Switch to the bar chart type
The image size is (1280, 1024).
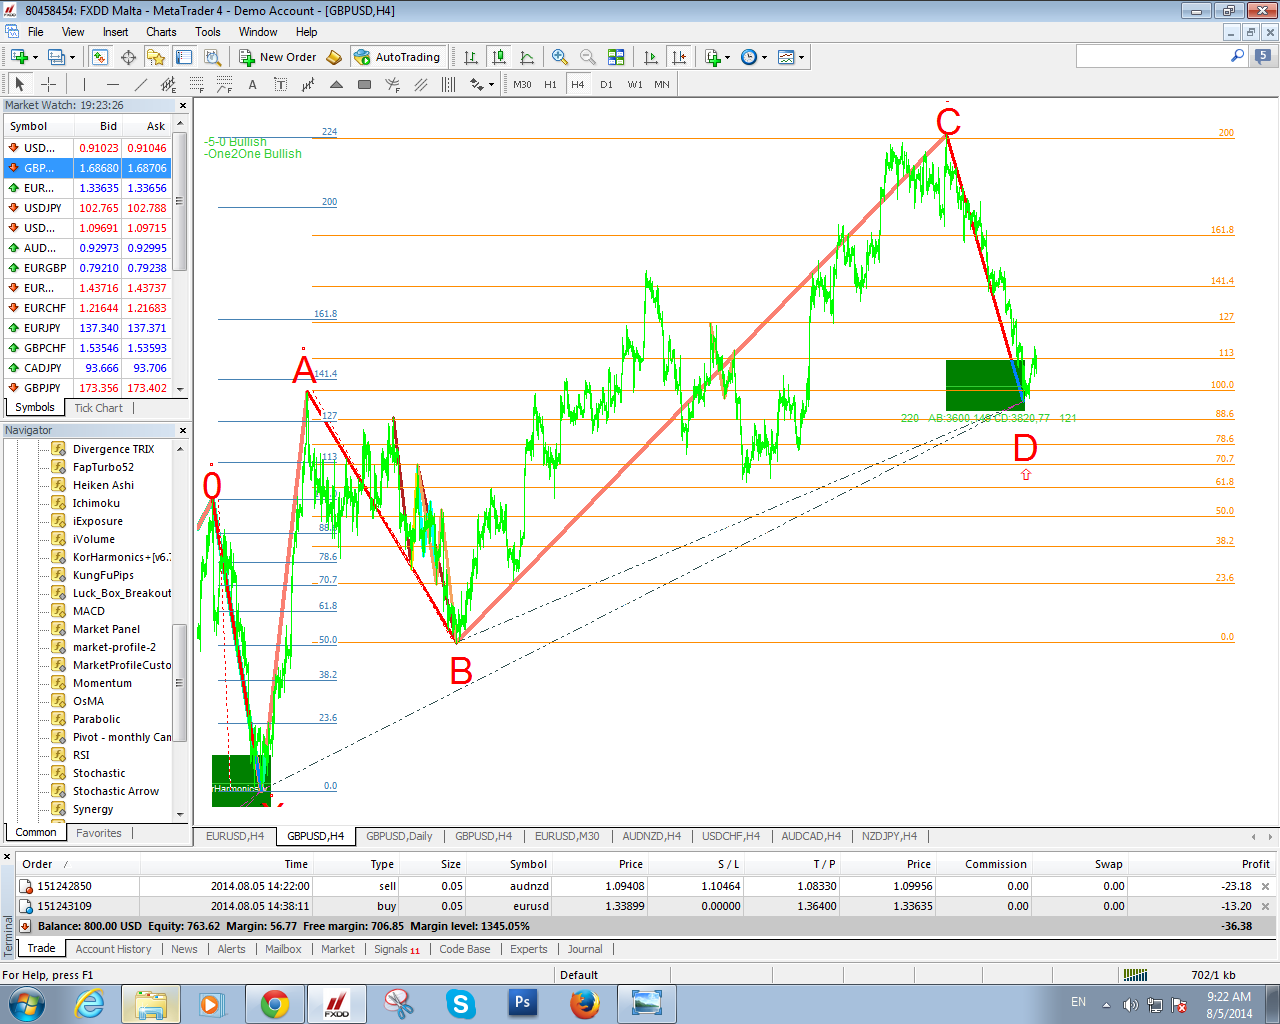(471, 57)
